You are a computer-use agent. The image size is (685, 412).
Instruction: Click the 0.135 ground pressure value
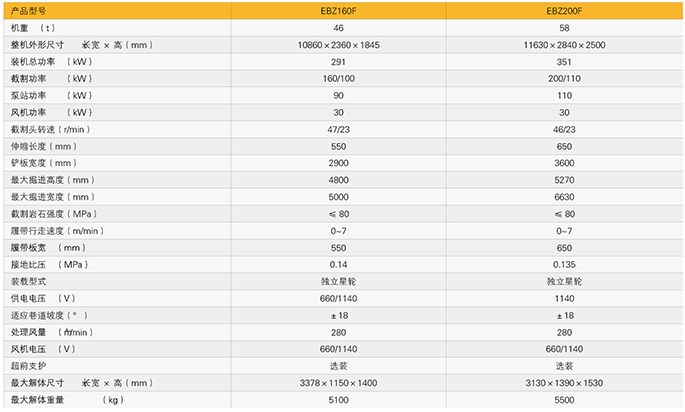click(564, 264)
